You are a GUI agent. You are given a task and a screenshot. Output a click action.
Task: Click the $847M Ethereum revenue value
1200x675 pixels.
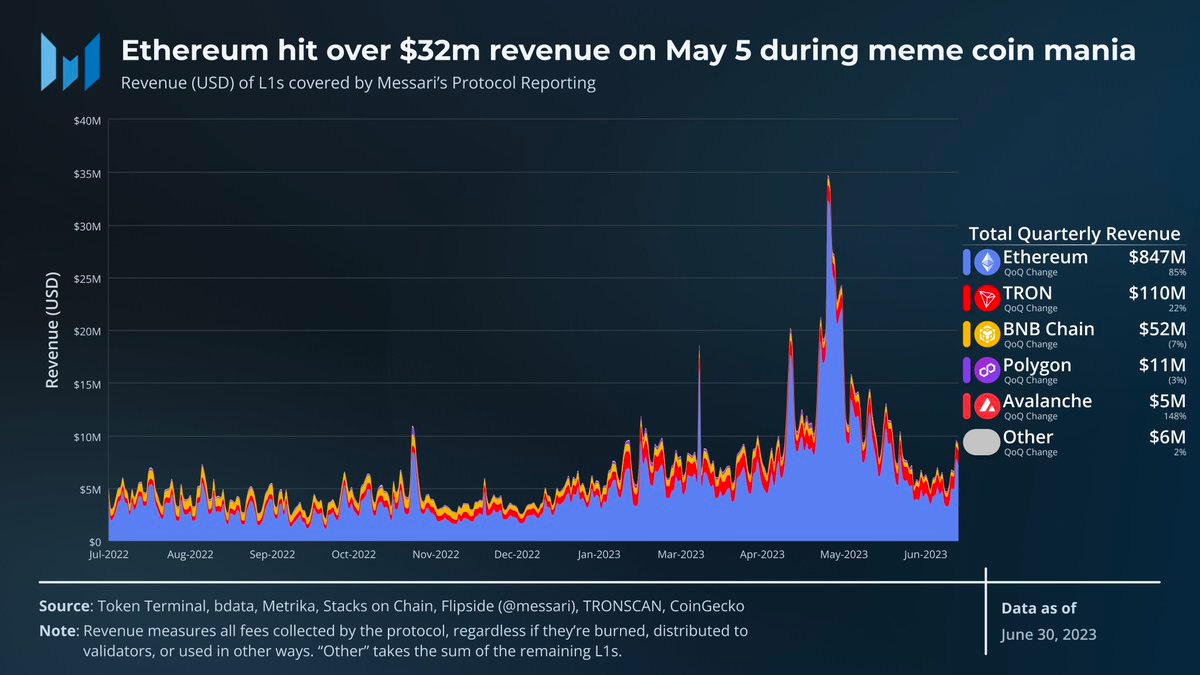(1157, 257)
